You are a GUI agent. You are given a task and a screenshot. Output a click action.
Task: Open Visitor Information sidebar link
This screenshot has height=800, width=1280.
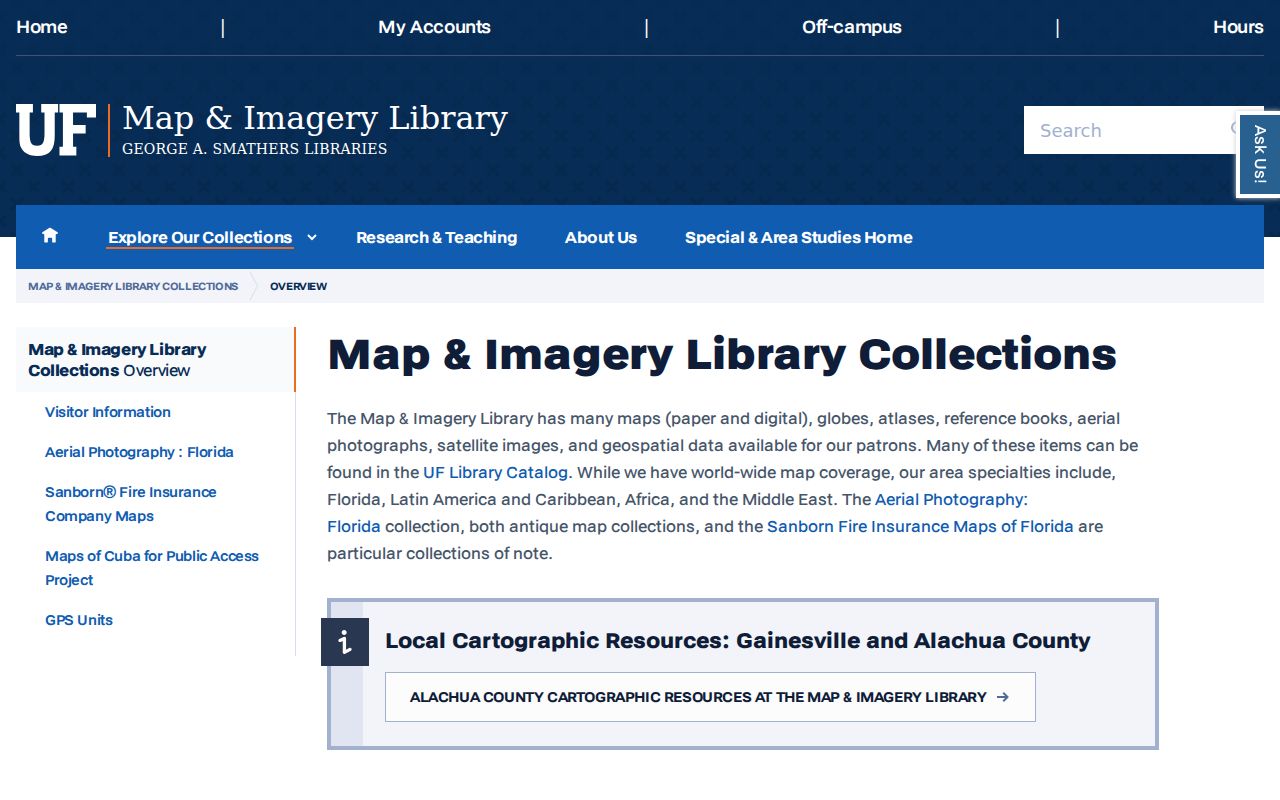click(x=108, y=412)
